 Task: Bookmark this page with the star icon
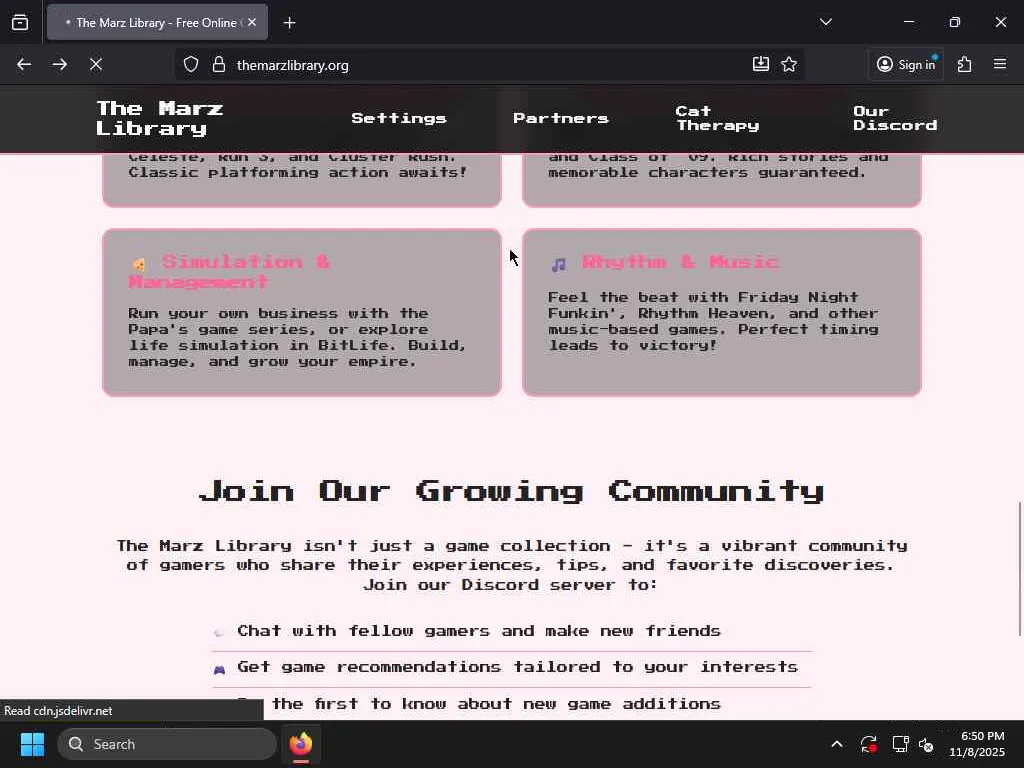pyautogui.click(x=789, y=64)
